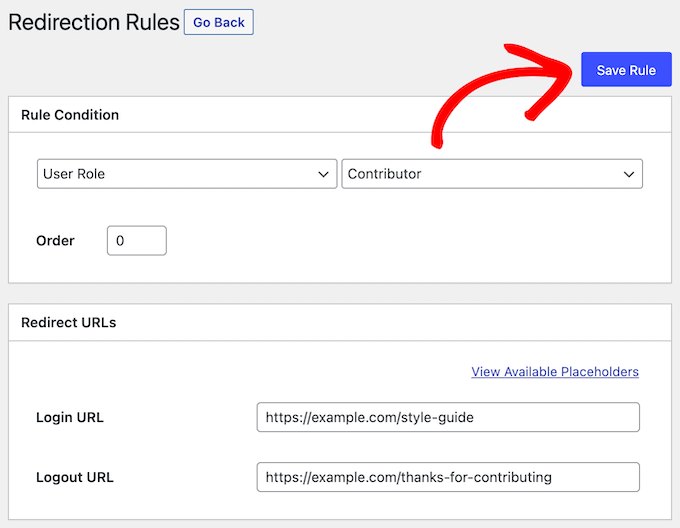Click the chevron on Contributor dropdown
The width and height of the screenshot is (680, 528).
[x=629, y=174]
